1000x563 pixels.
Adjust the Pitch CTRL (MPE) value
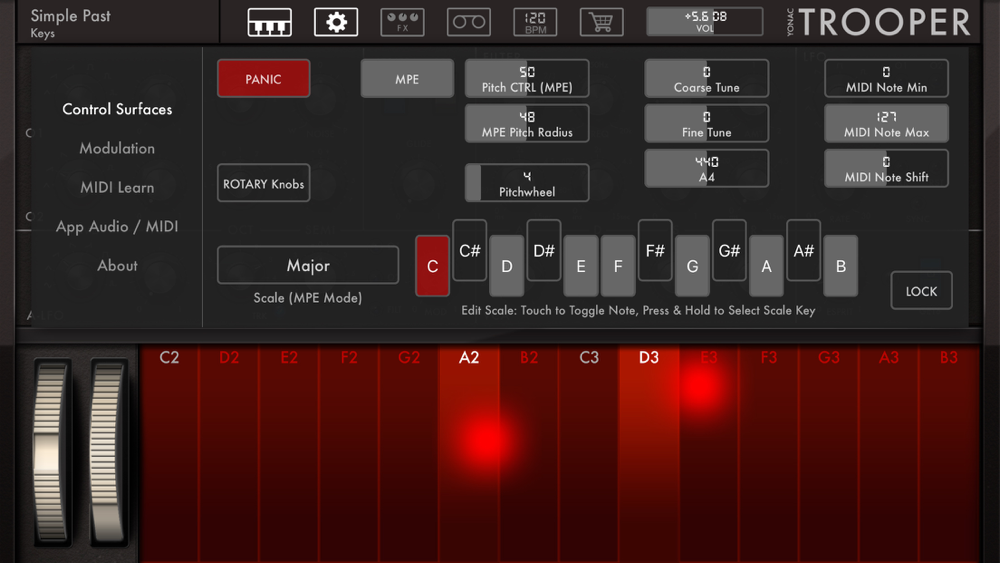[x=527, y=78]
